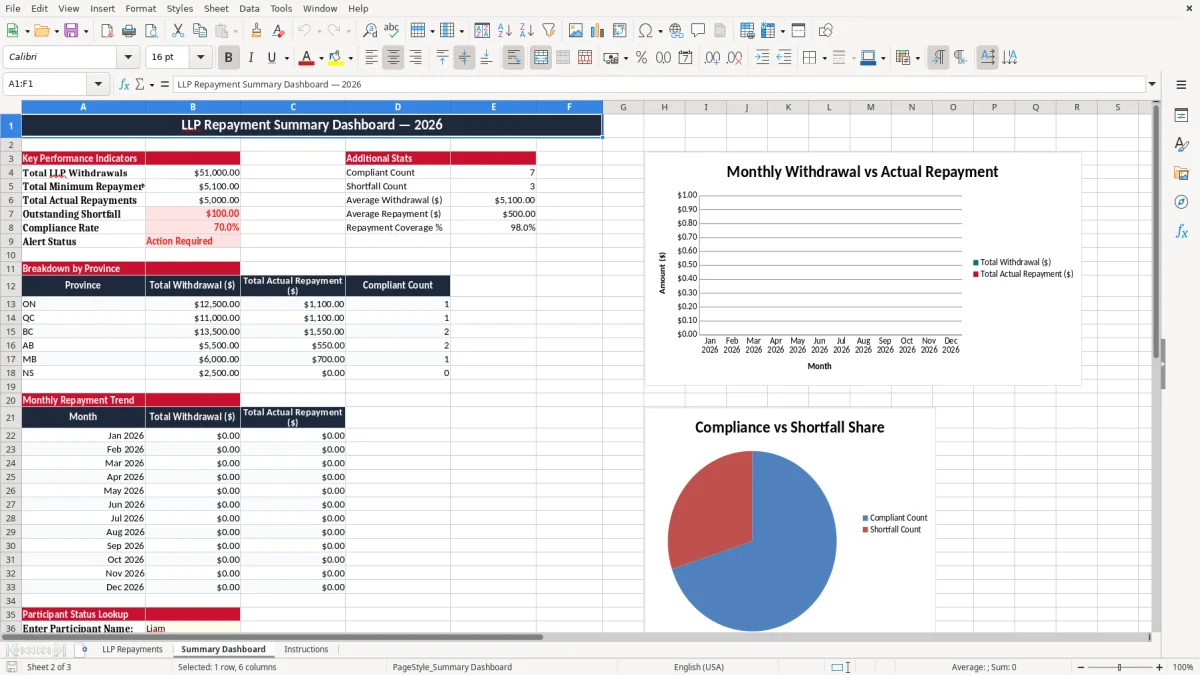Toggle Align Right
The image size is (1200, 675).
(x=415, y=58)
